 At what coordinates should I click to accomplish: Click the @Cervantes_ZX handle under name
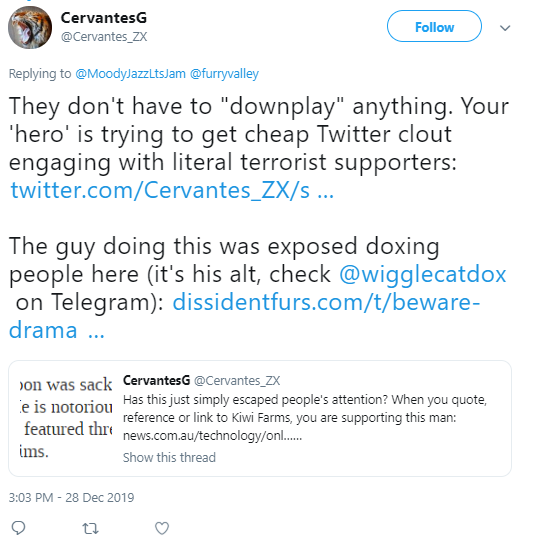(x=104, y=37)
